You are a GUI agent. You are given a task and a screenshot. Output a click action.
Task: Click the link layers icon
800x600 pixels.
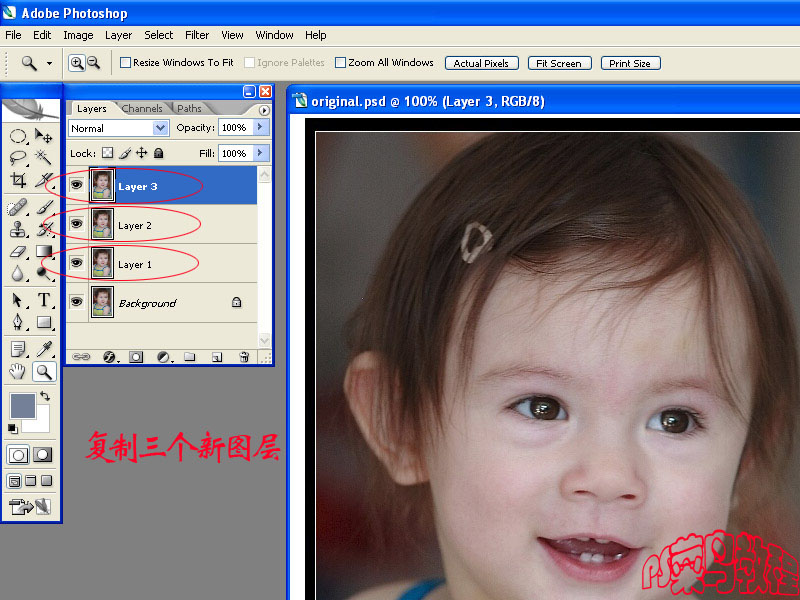click(81, 357)
